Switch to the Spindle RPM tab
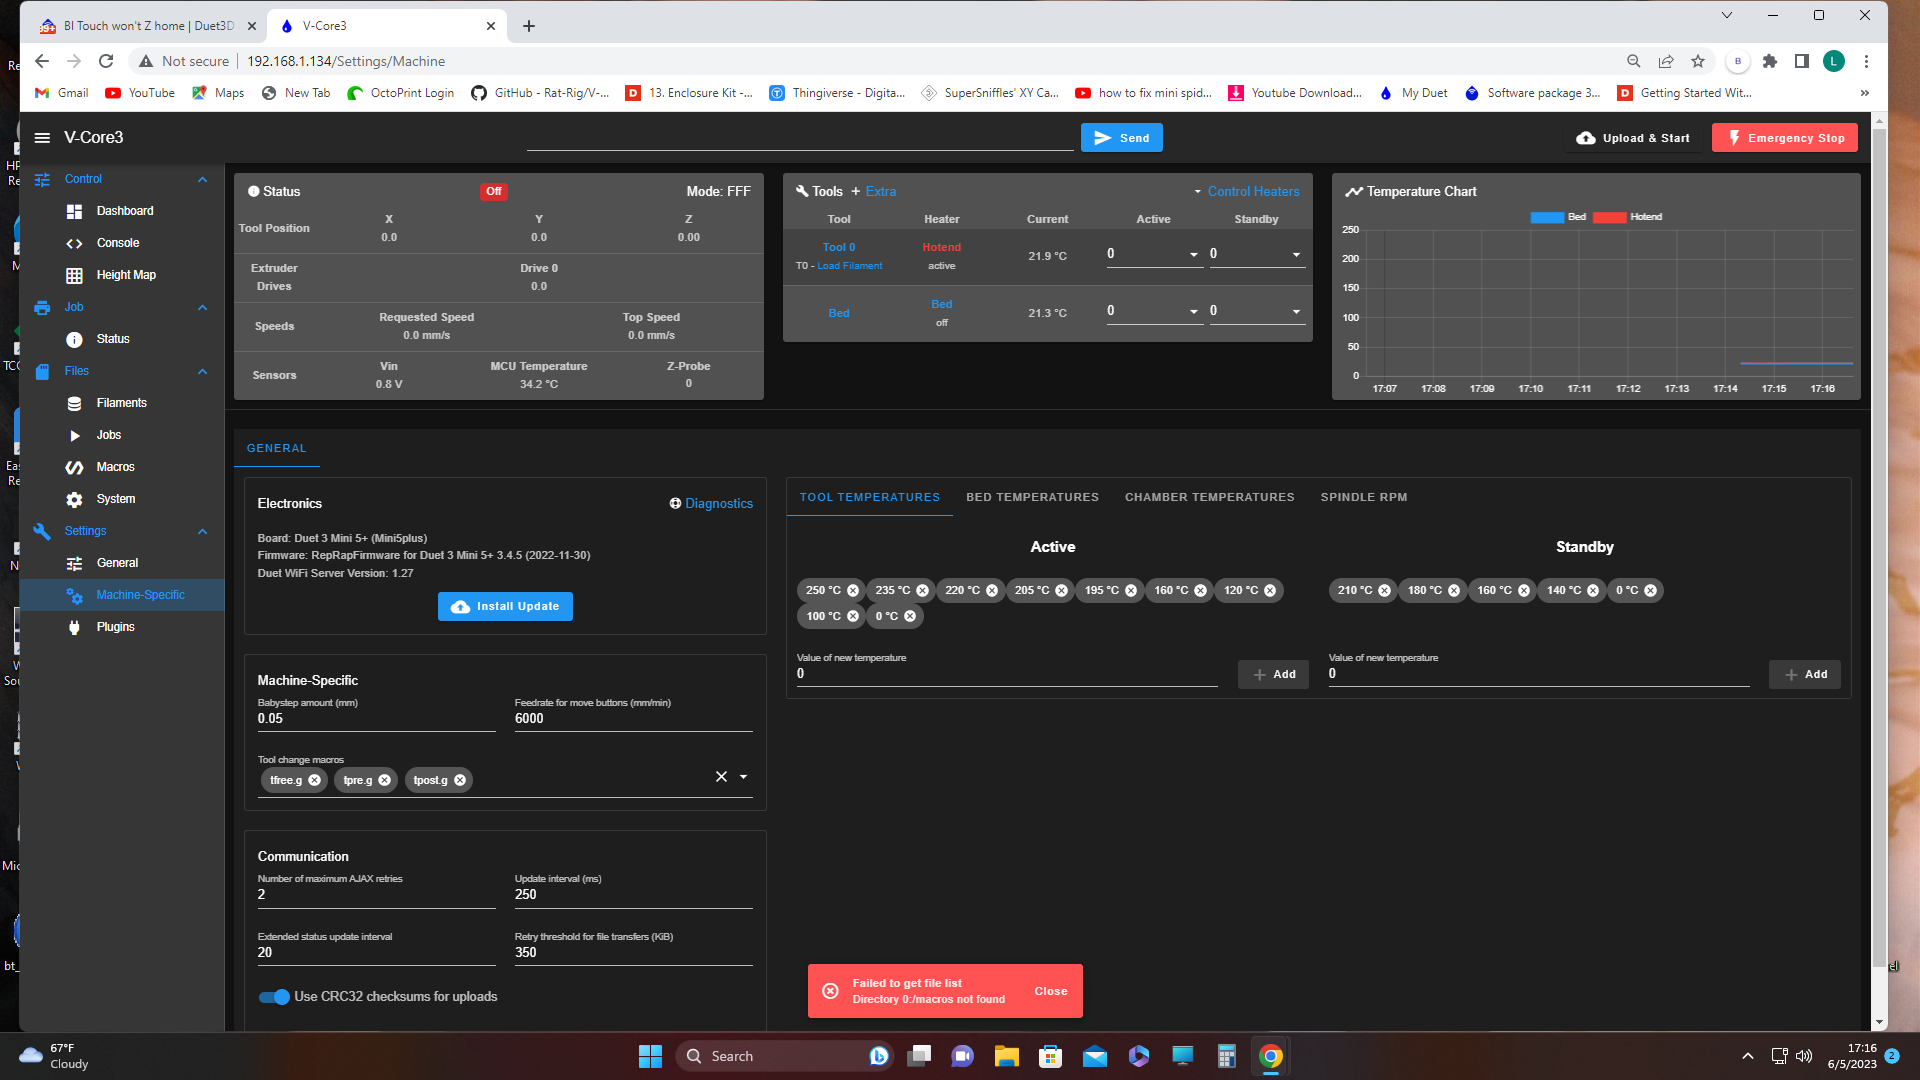Screen dimensions: 1920x1080 1363,497
